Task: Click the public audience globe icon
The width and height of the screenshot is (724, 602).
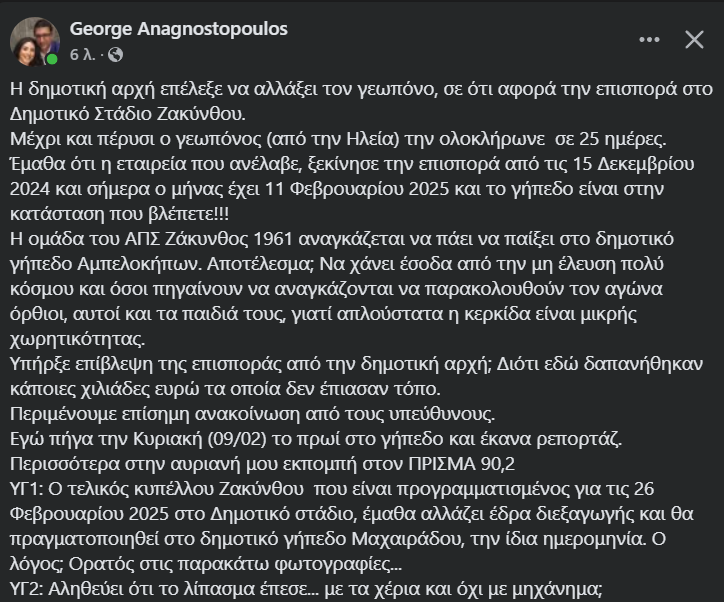Action: (115, 55)
